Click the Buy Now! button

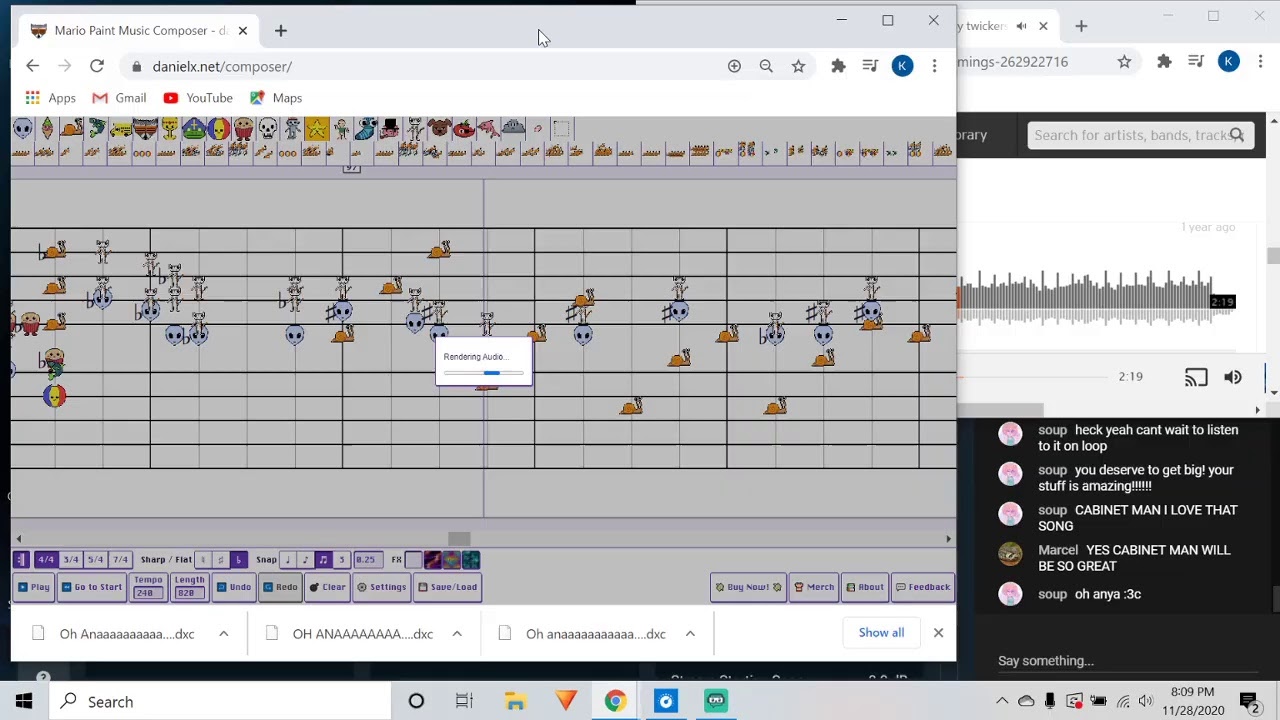[748, 587]
